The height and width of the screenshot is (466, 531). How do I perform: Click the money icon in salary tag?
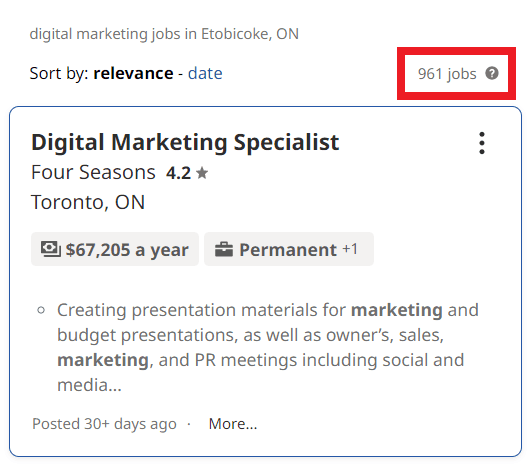(51, 249)
